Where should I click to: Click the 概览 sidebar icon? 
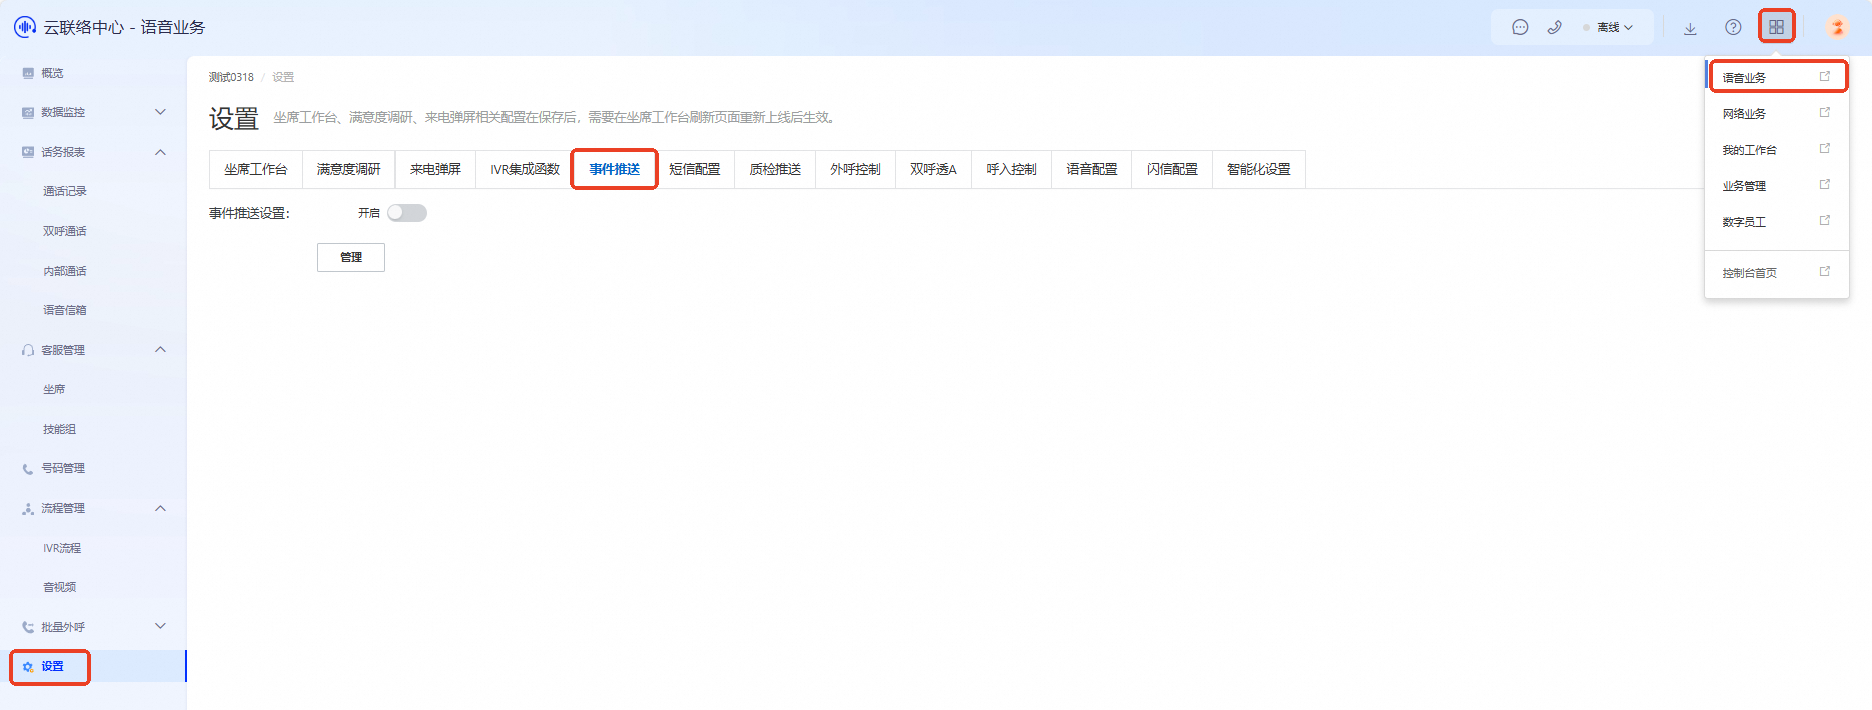click(x=28, y=73)
